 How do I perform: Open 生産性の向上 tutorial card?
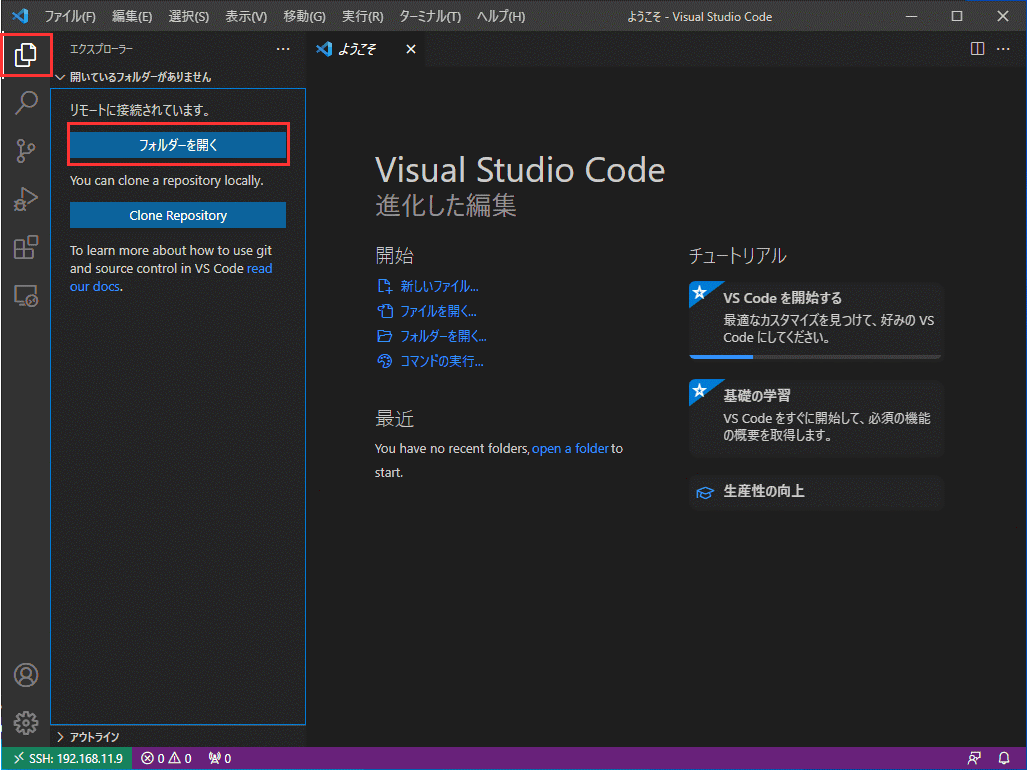(816, 492)
